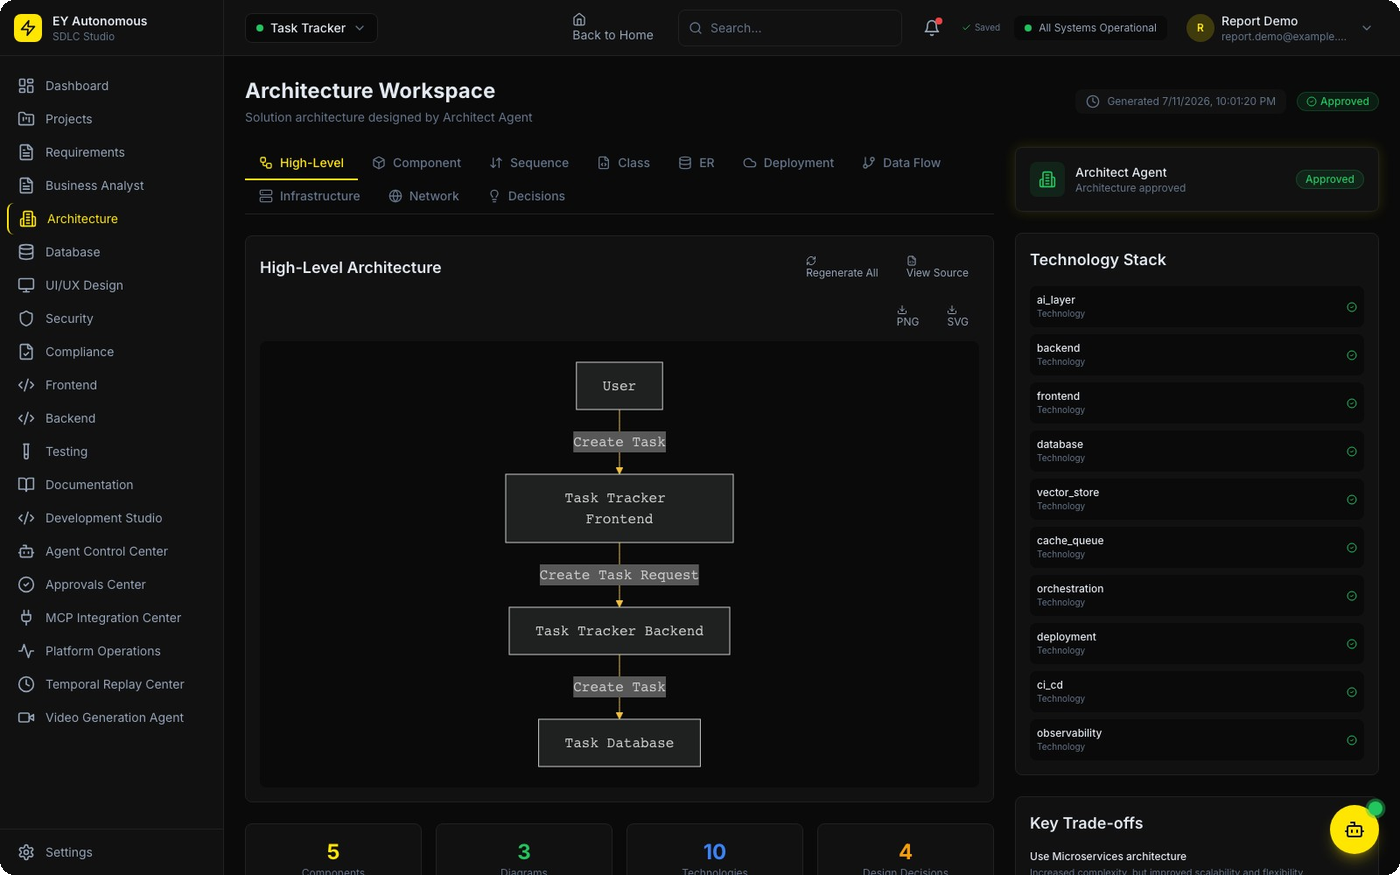The height and width of the screenshot is (875, 1400).
Task: Select the observability technology row
Action: tap(1197, 739)
